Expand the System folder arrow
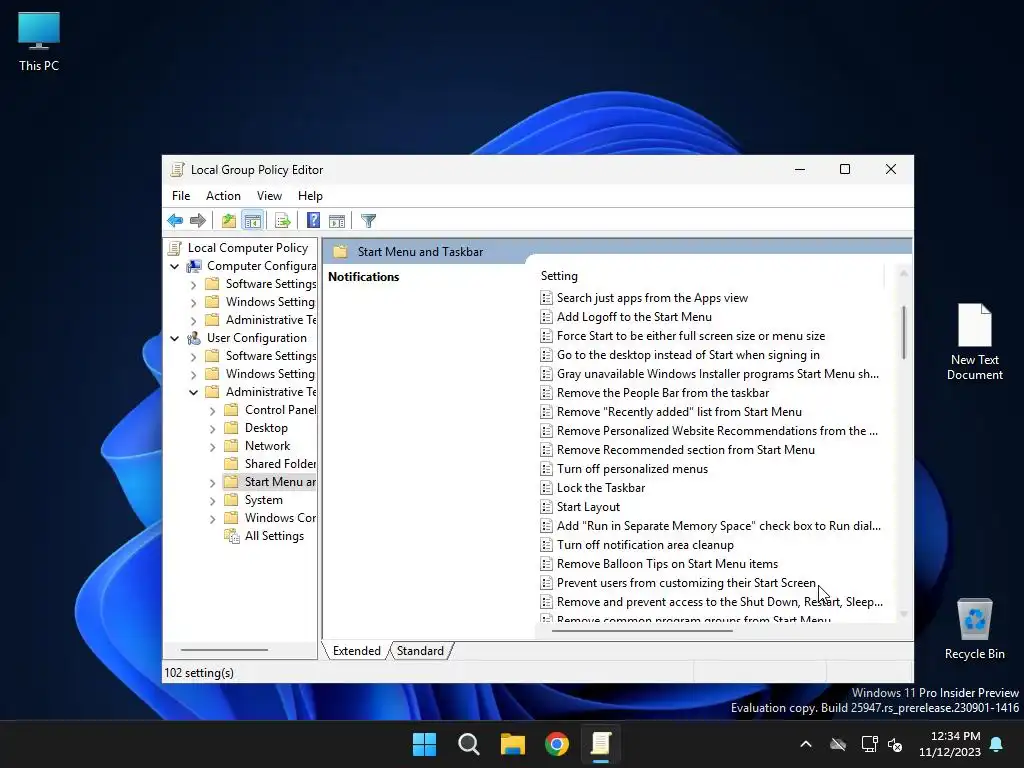 pyautogui.click(x=212, y=501)
